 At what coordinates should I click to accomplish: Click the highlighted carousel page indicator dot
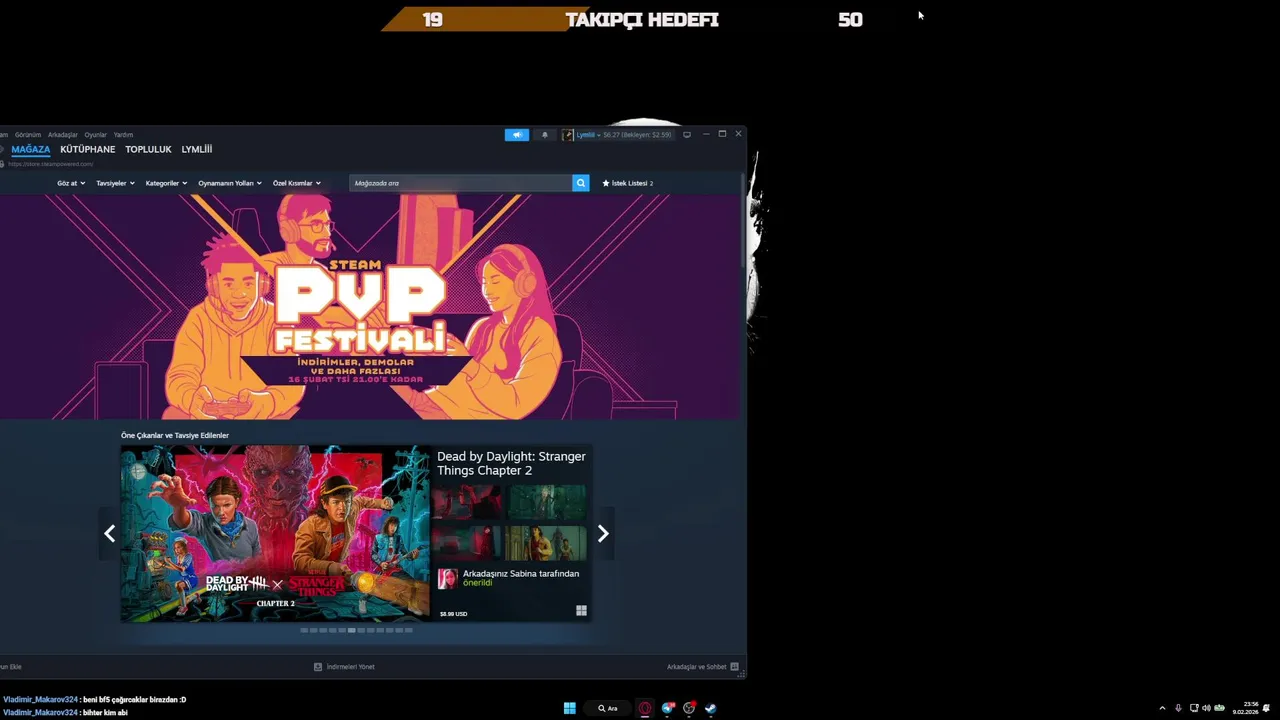[351, 630]
